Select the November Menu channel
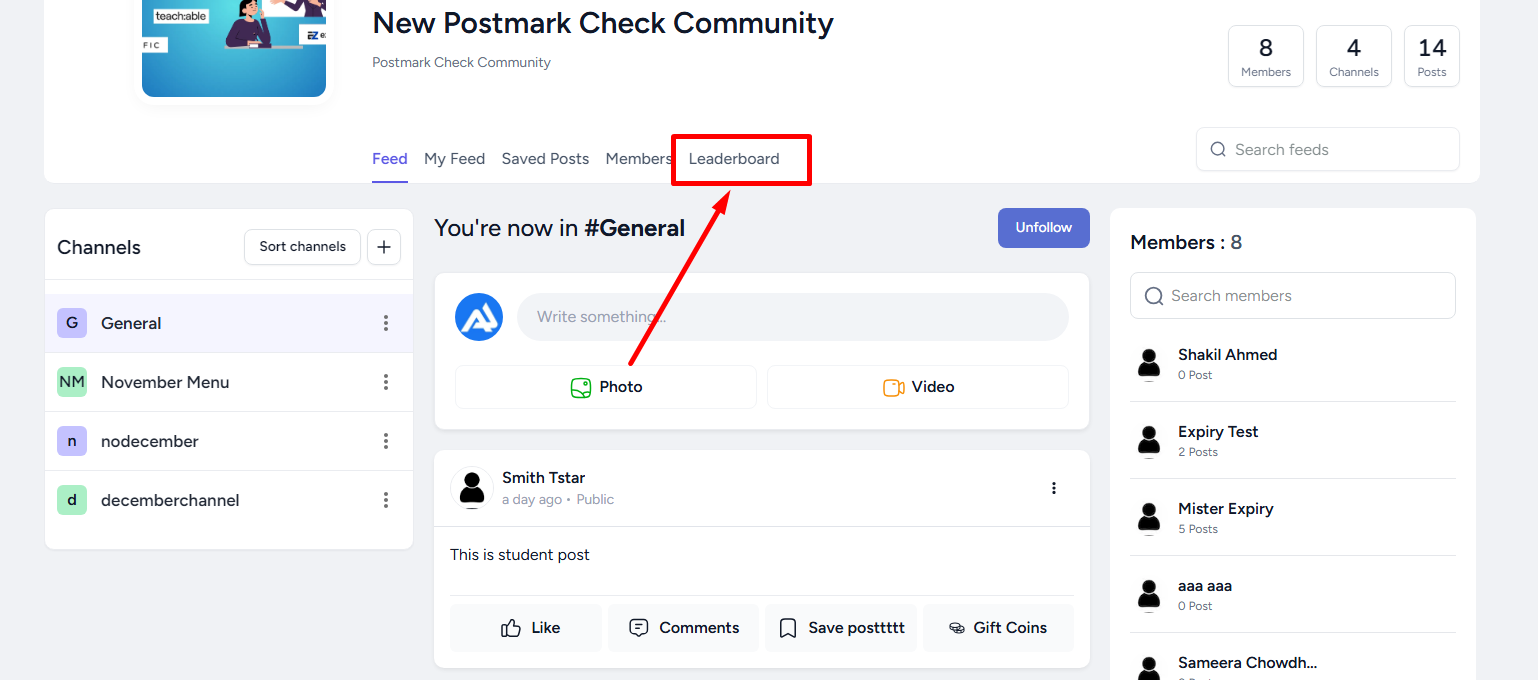Viewport: 1538px width, 680px height. (x=229, y=382)
